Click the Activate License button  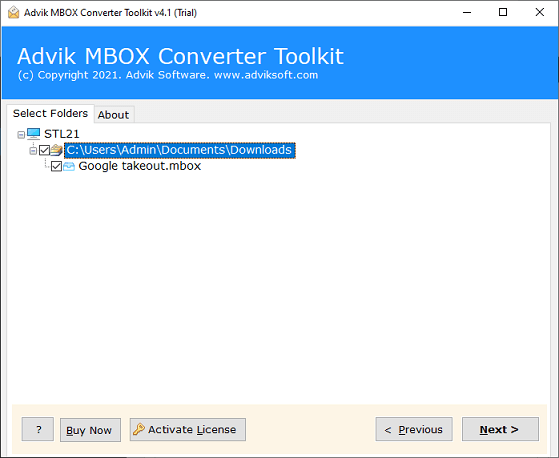(188, 429)
